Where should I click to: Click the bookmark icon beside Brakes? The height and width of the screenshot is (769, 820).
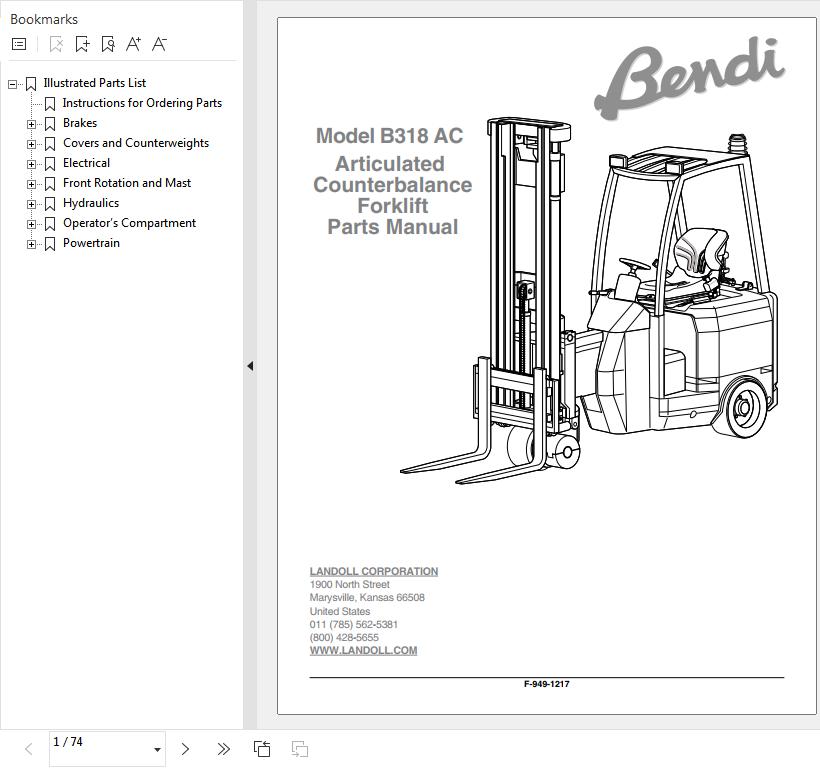[50, 125]
